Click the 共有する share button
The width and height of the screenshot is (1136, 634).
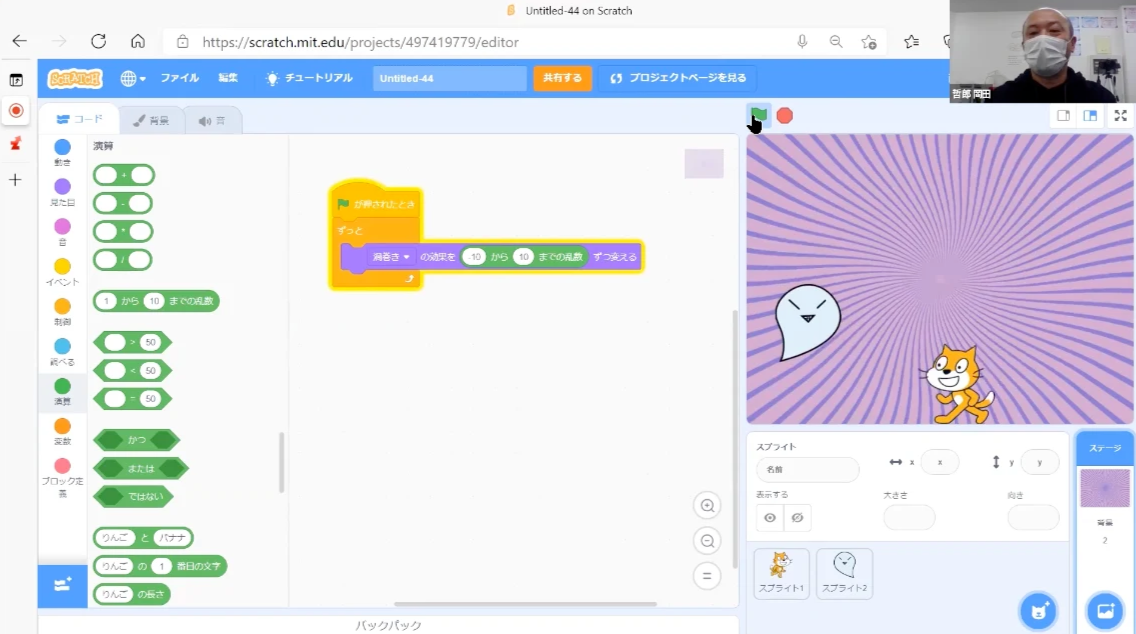pos(562,78)
